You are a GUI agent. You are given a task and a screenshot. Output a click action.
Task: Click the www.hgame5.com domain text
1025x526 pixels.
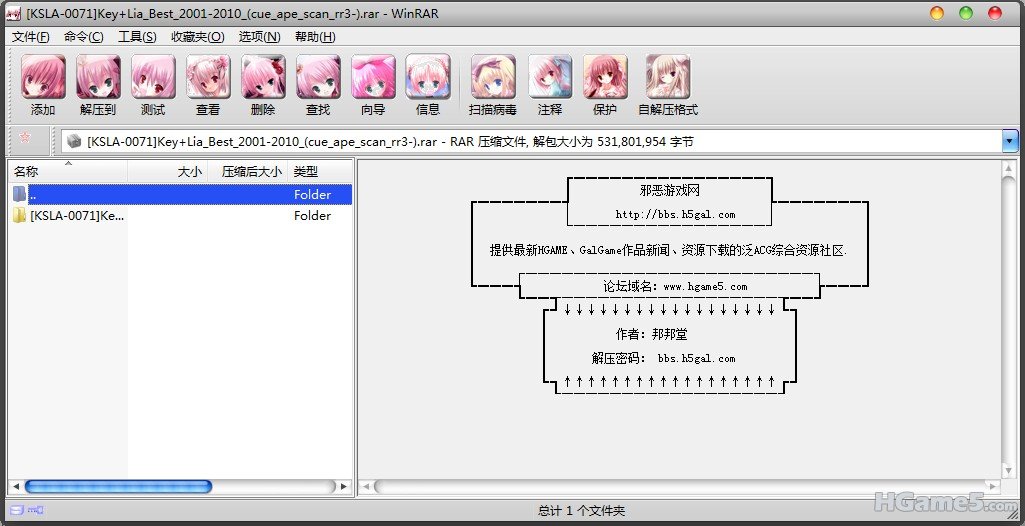pyautogui.click(x=705, y=286)
